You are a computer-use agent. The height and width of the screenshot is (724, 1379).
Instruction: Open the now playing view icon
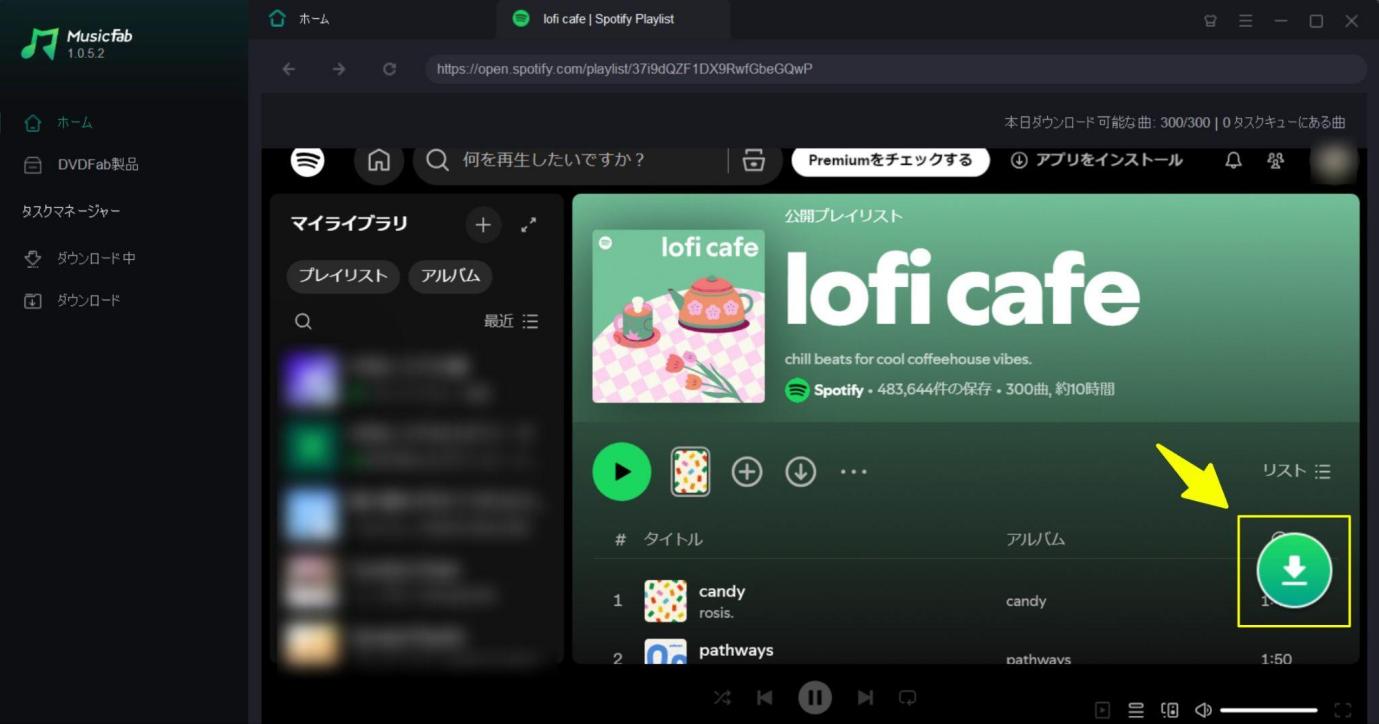1102,710
